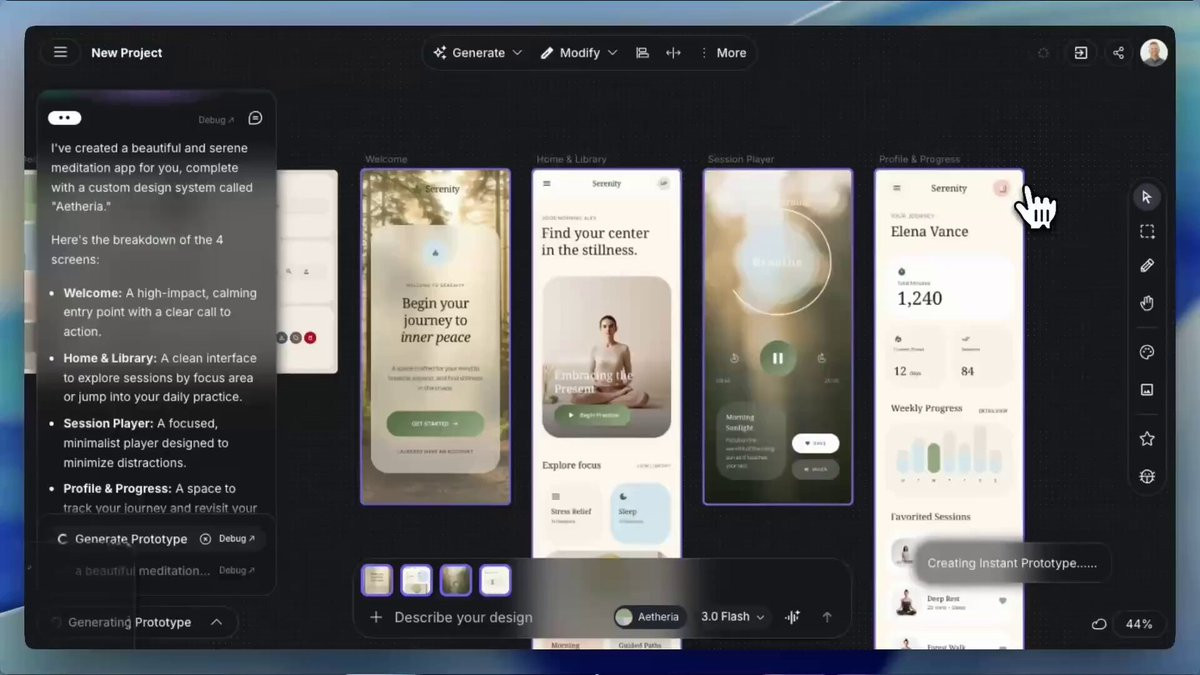Select the hand pan tool
This screenshot has height=675, width=1200.
1147,303
